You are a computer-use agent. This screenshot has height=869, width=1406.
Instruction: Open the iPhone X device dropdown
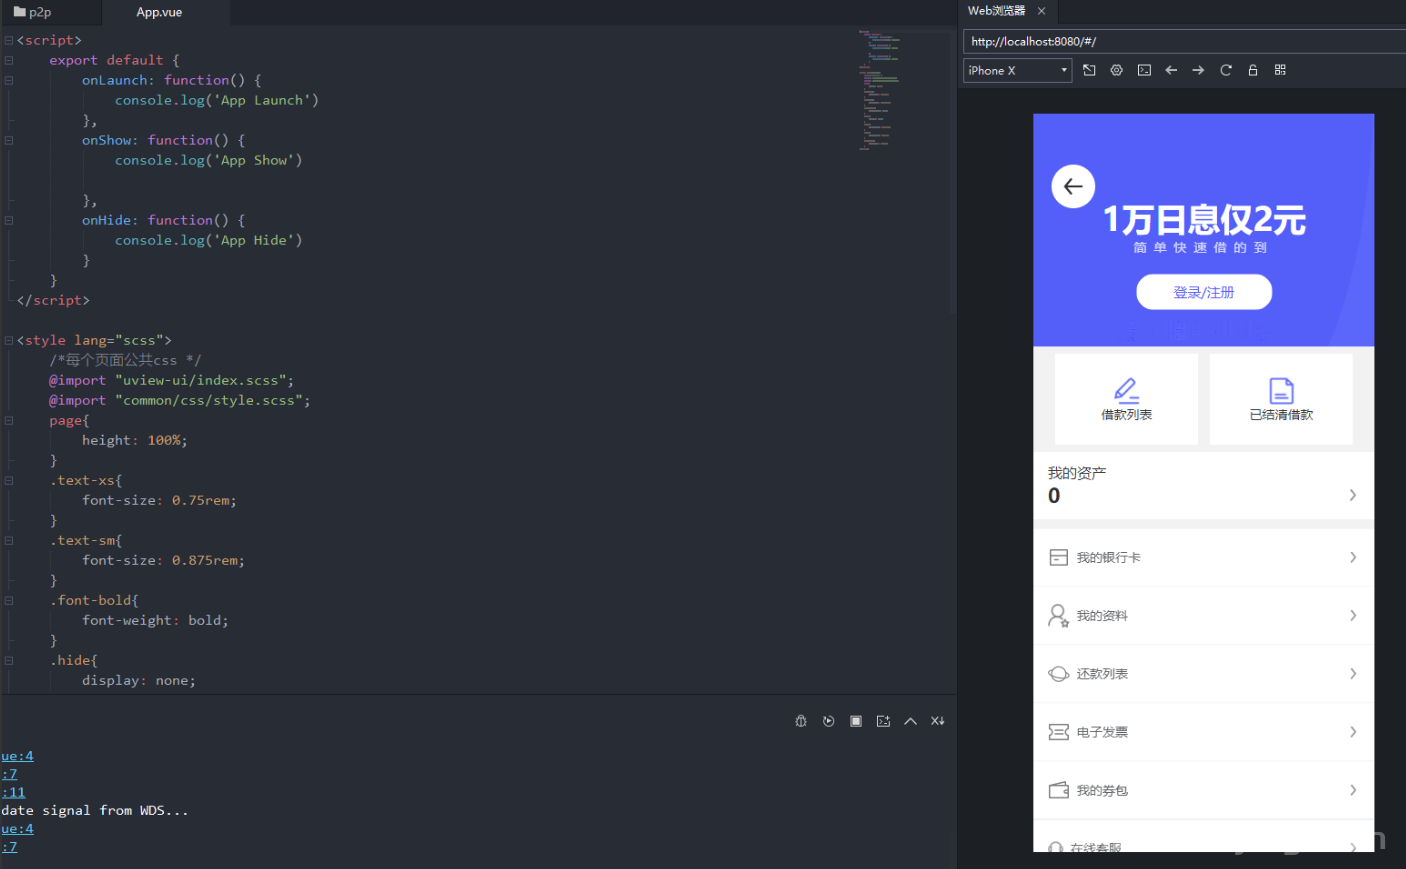(x=1017, y=70)
